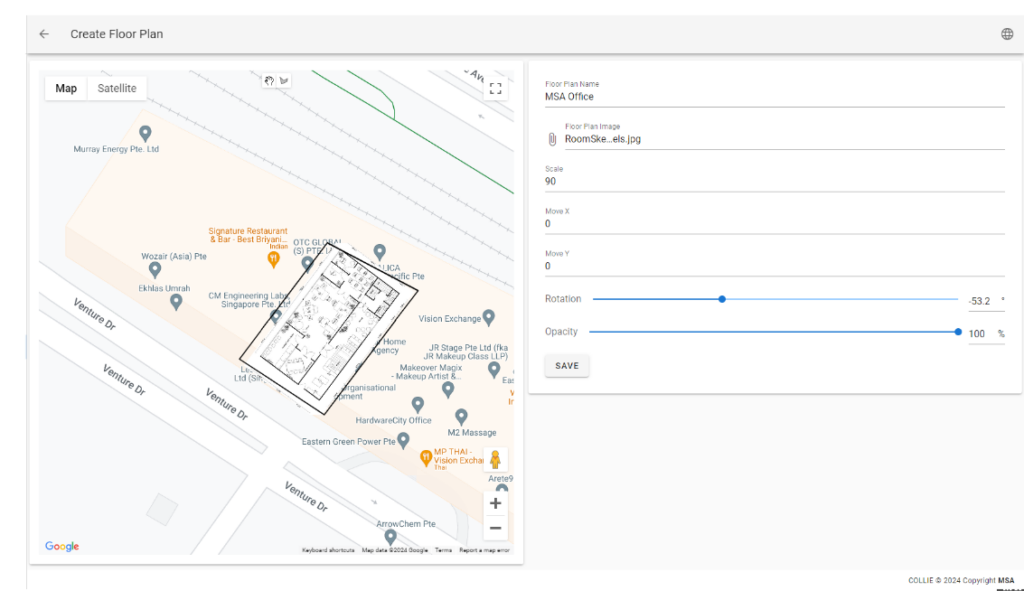Toggle fullscreen map view
Screen dimensions: 1024x591
pyautogui.click(x=496, y=88)
